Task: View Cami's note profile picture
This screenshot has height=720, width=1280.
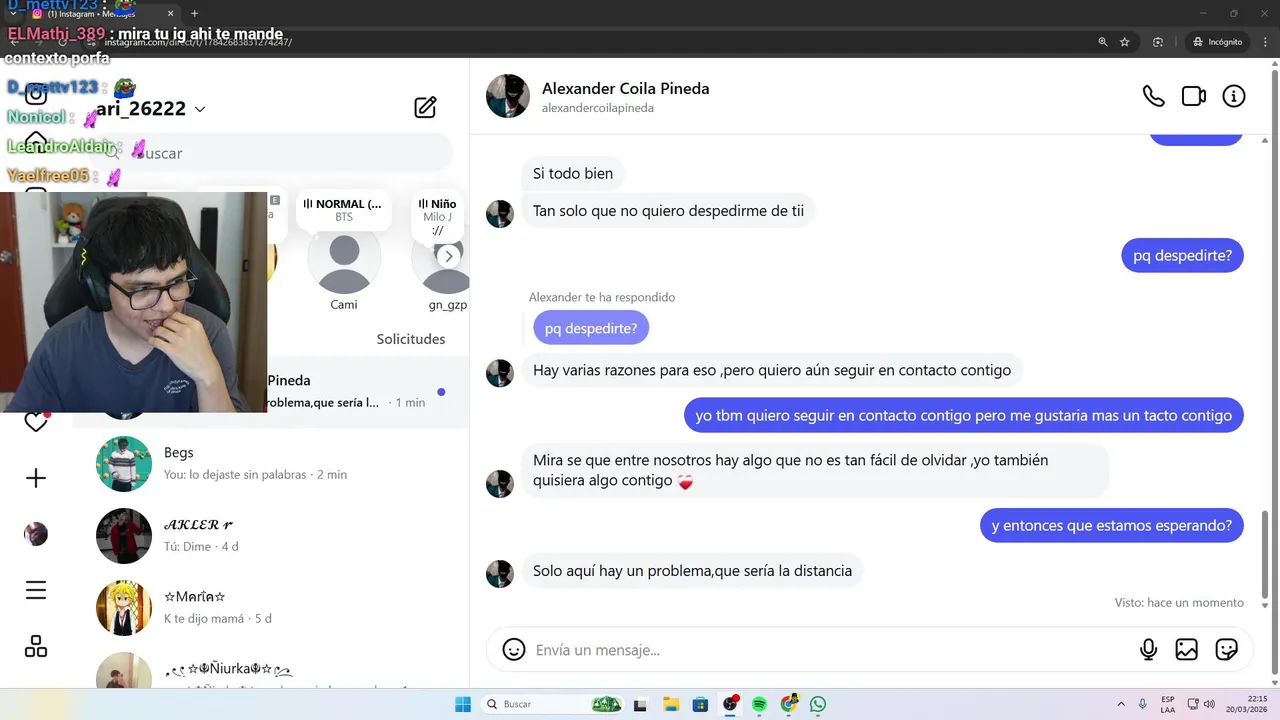Action: coord(344,260)
